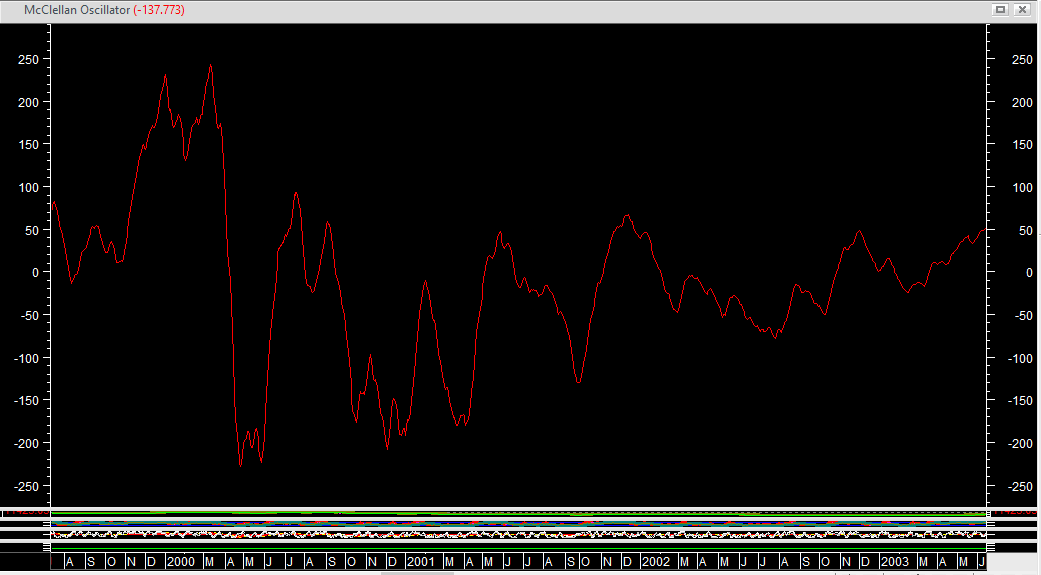Close the McClellan Oscillator chart window
This screenshot has height=575, width=1041.
pos(1022,9)
